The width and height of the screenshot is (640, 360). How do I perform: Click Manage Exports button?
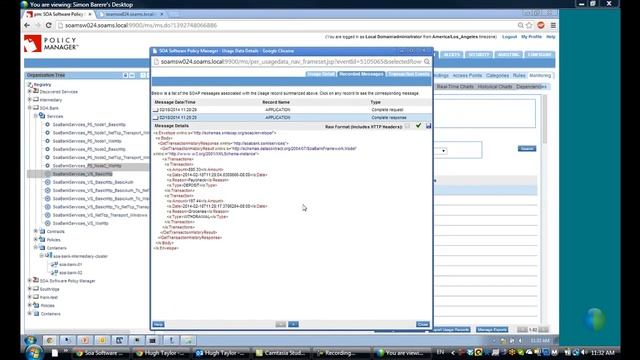(492, 329)
